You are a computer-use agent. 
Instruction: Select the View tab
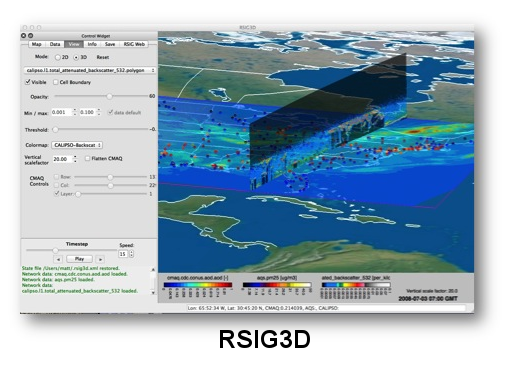coord(74,44)
